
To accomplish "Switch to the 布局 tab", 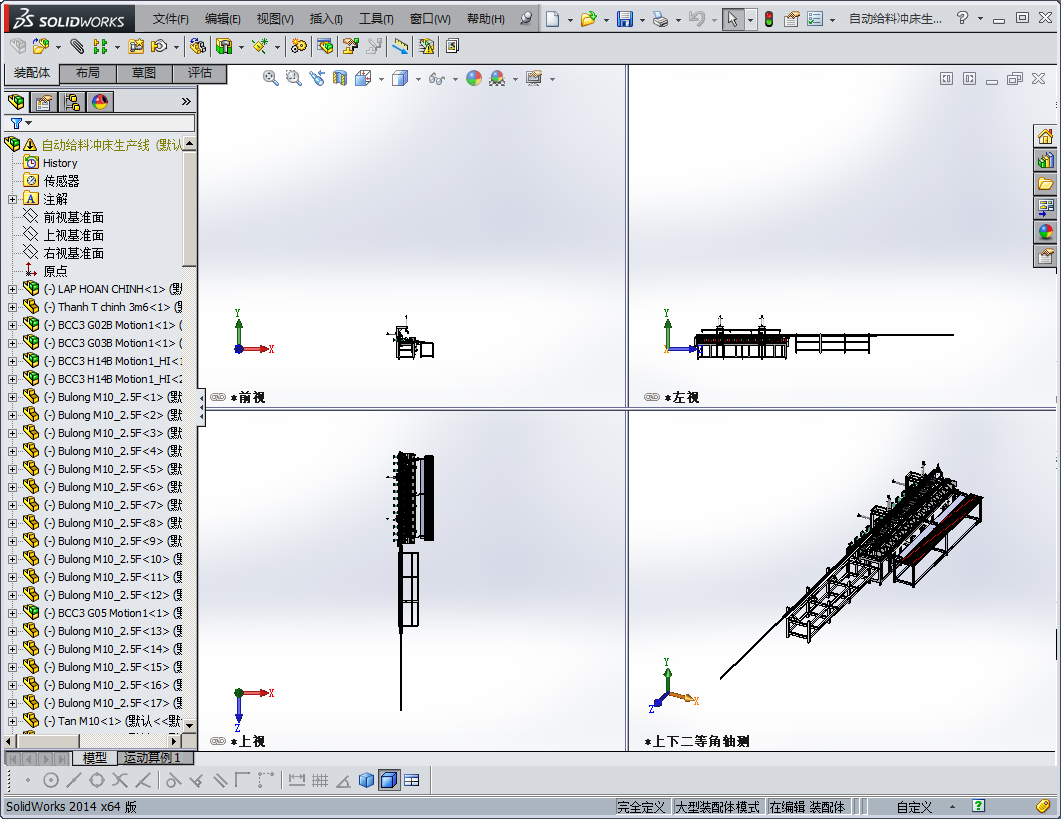I will pos(88,73).
